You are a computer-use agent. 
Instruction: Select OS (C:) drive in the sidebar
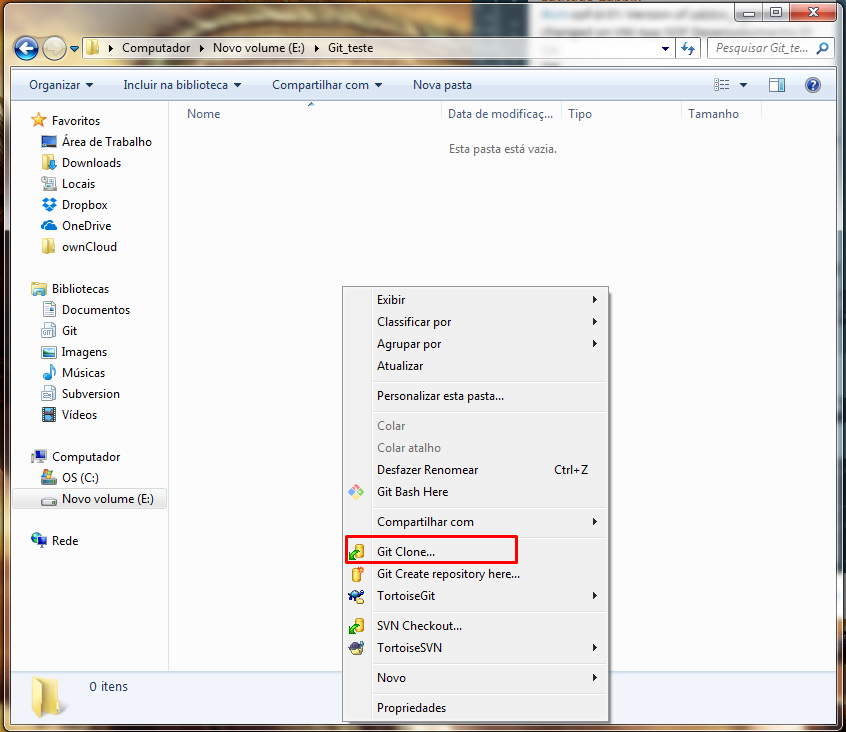79,478
